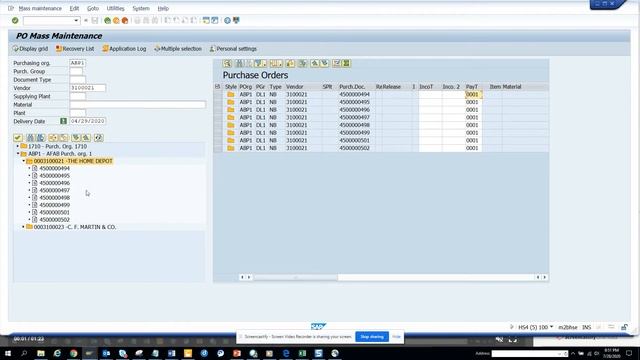Open Chrome from the Windows taskbar
This screenshot has width=640, height=360.
(73, 353)
